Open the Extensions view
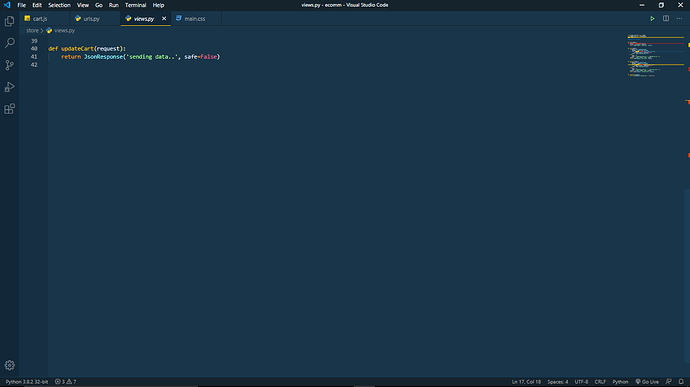This screenshot has height=387, width=690. 9,109
